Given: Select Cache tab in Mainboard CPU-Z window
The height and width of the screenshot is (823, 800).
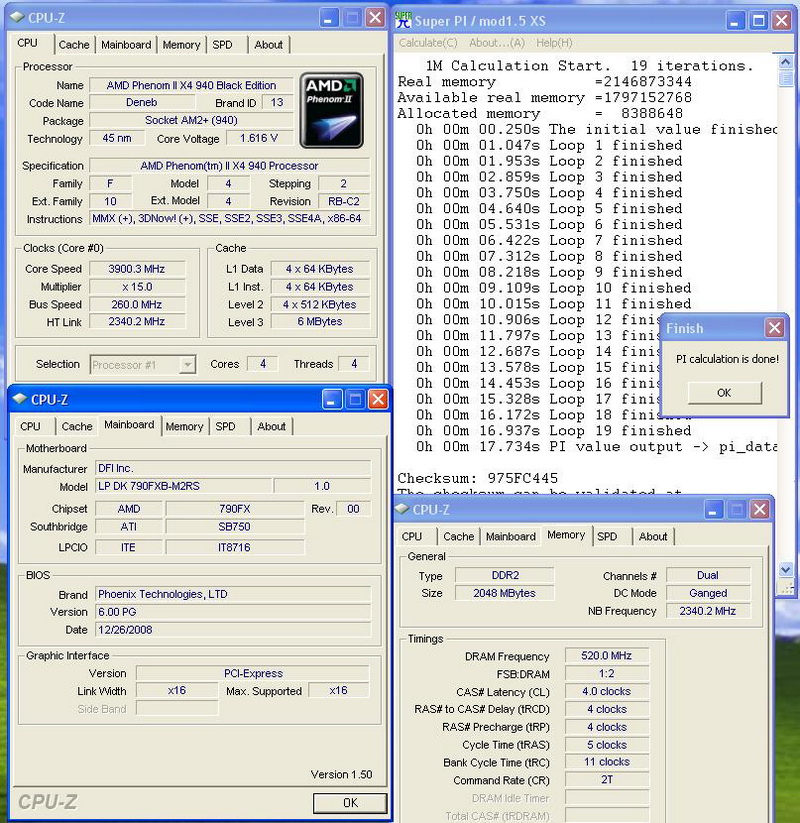Looking at the screenshot, I should coord(77,427).
